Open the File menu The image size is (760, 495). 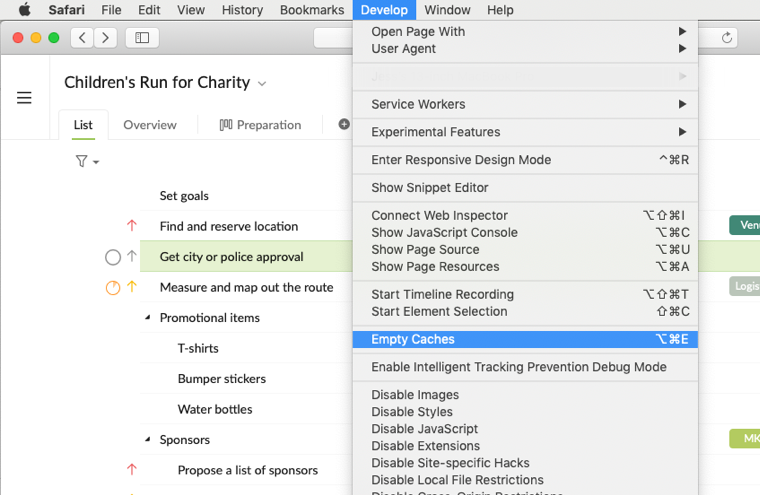pyautogui.click(x=111, y=10)
